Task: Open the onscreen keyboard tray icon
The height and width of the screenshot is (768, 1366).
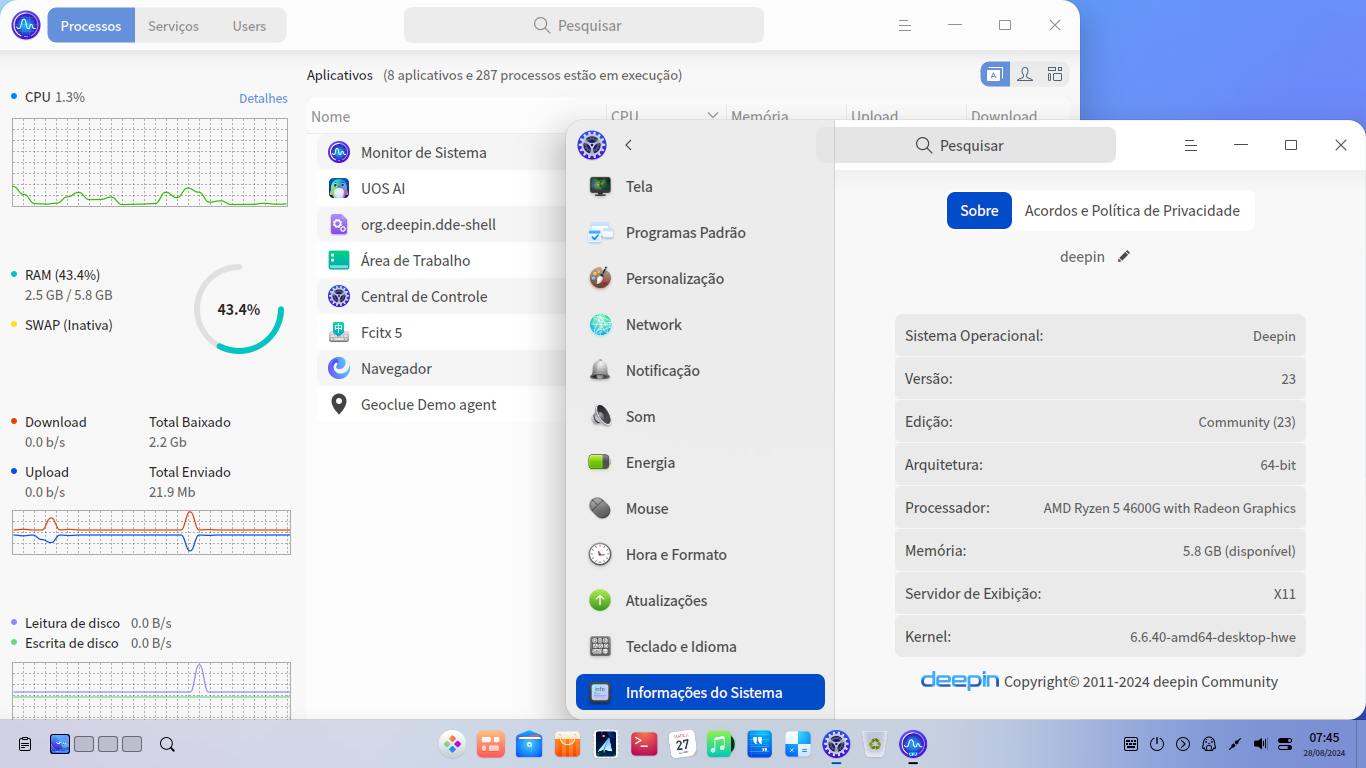Action: click(x=1131, y=744)
